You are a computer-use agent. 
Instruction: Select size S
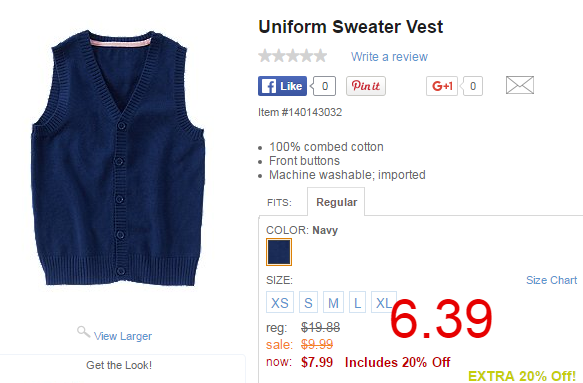tap(308, 302)
